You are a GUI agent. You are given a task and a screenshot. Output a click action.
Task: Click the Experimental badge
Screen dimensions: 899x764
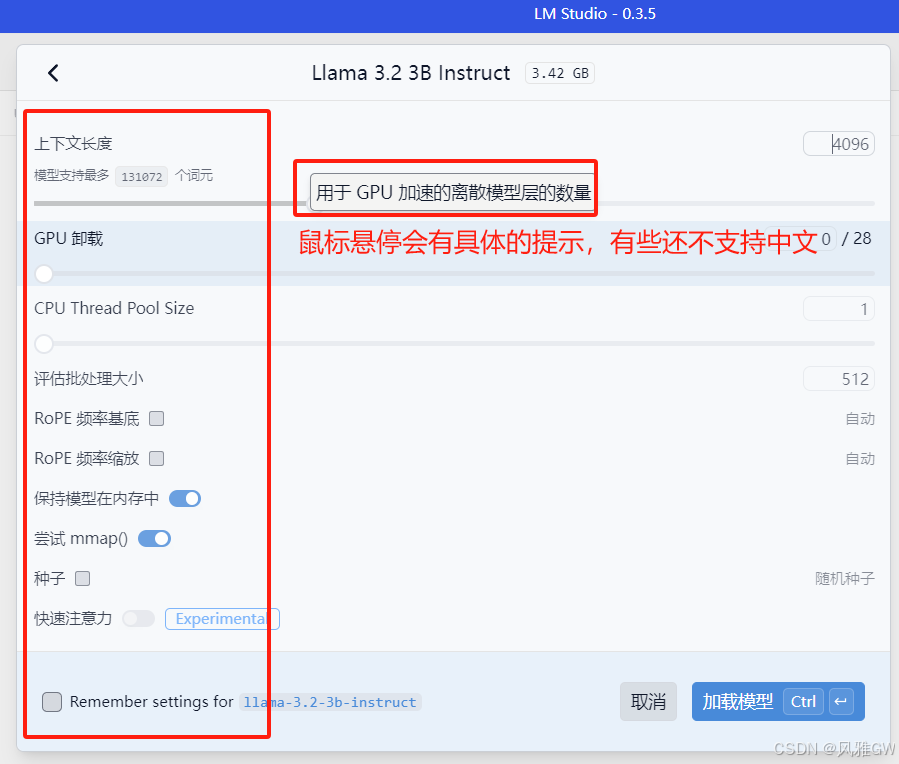[x=222, y=619]
